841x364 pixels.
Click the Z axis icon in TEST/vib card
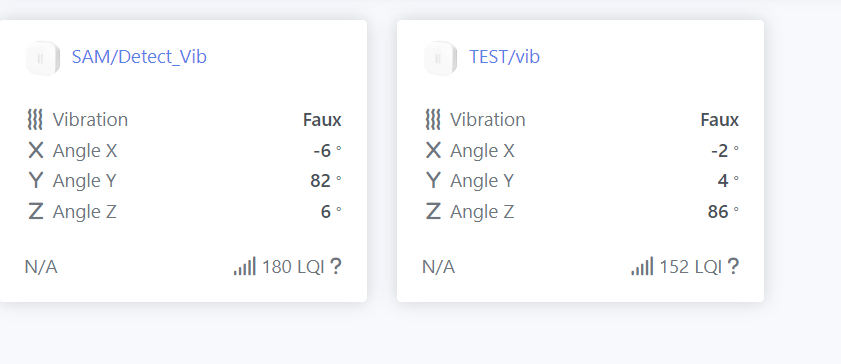pos(433,212)
